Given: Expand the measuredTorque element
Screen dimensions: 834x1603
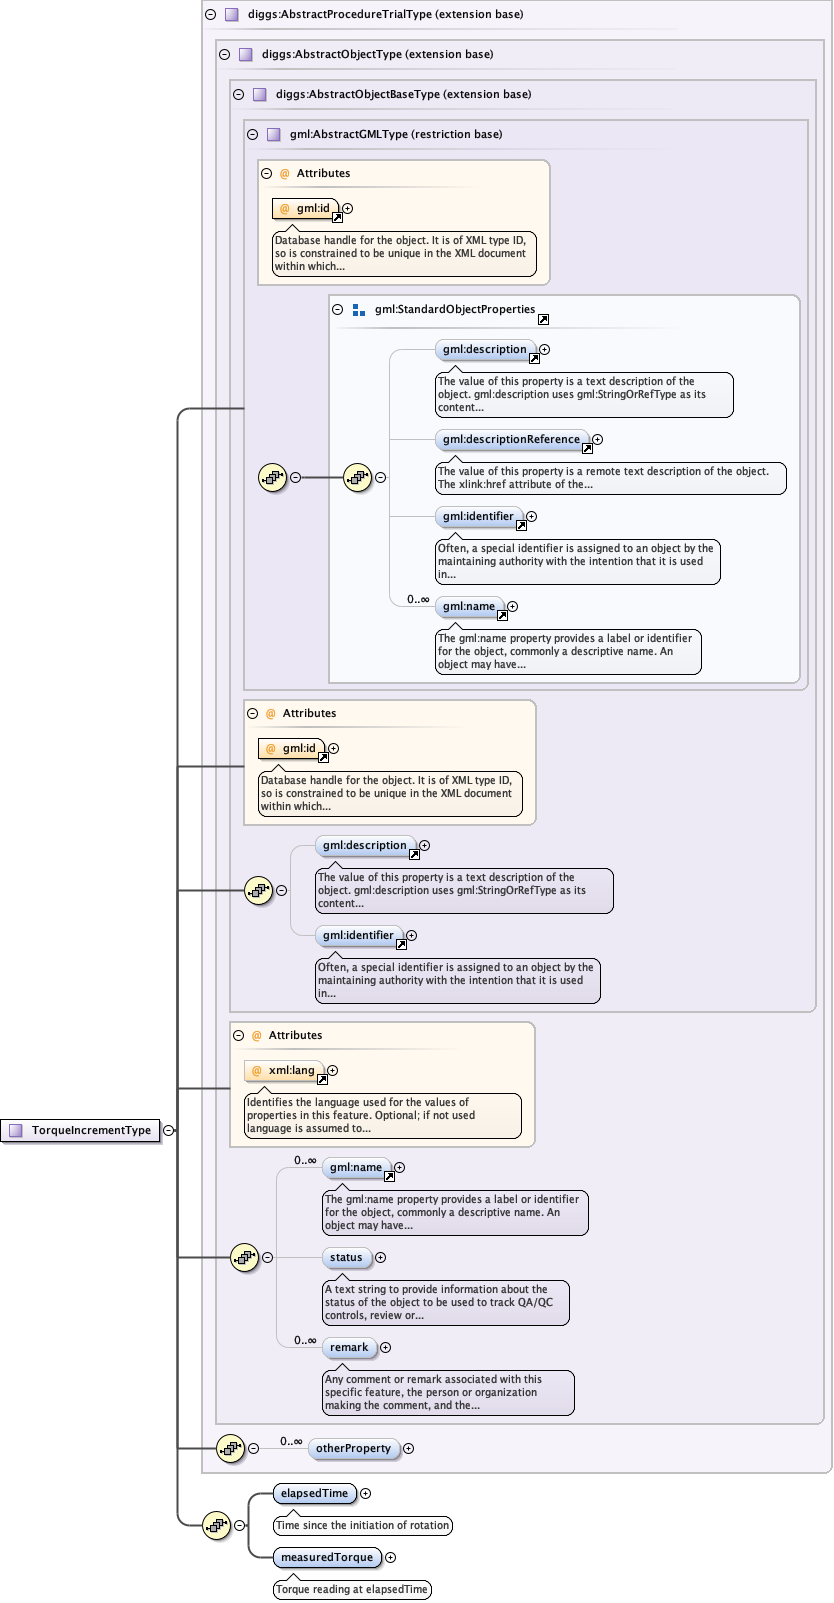Looking at the screenshot, I should (390, 1558).
